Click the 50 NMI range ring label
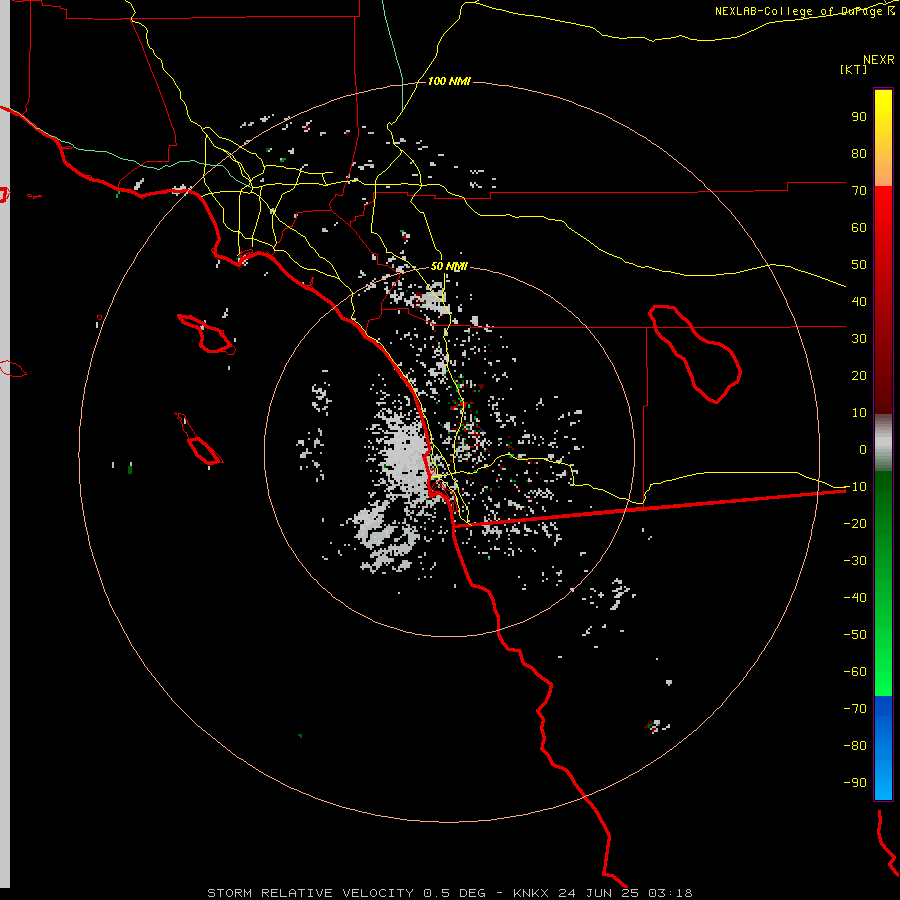Screen dimensions: 900x900 click(449, 266)
